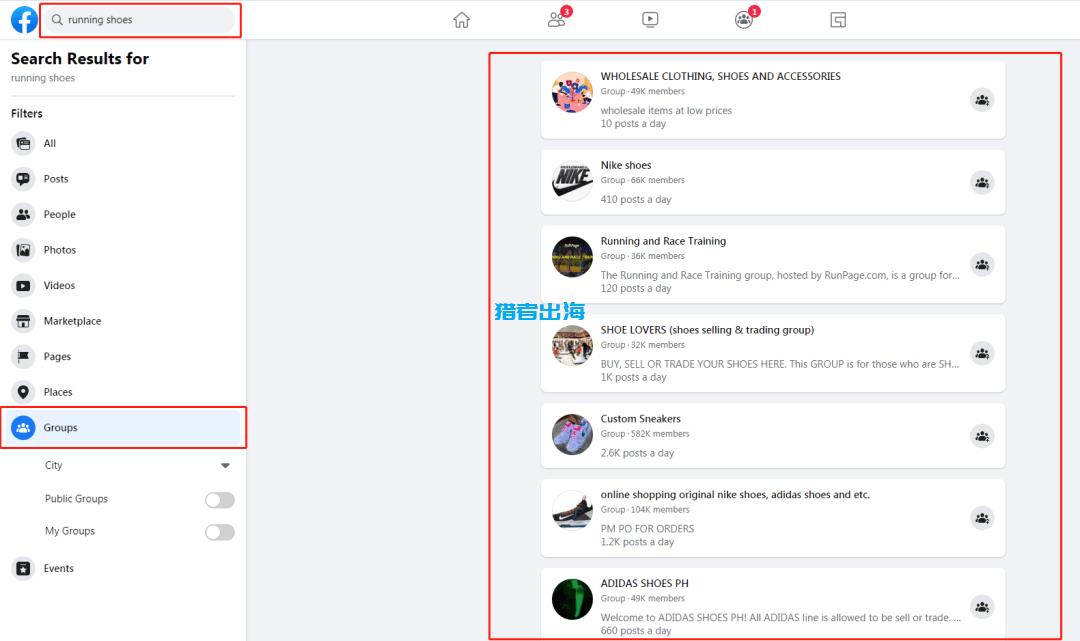The height and width of the screenshot is (641, 1080).
Task: Click the All filter icon
Action: [x=23, y=143]
